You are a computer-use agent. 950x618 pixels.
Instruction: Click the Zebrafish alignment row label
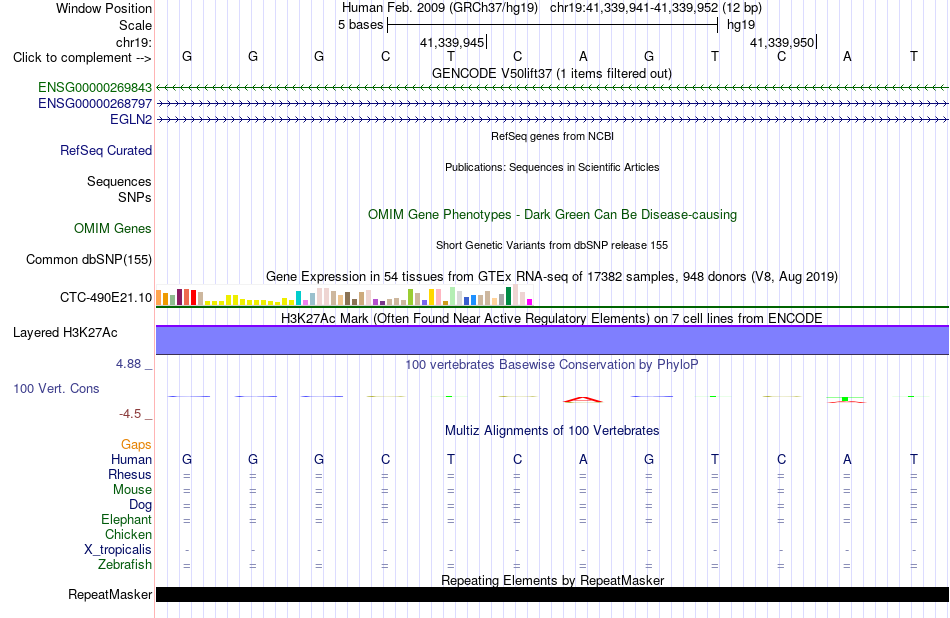pyautogui.click(x=125, y=564)
